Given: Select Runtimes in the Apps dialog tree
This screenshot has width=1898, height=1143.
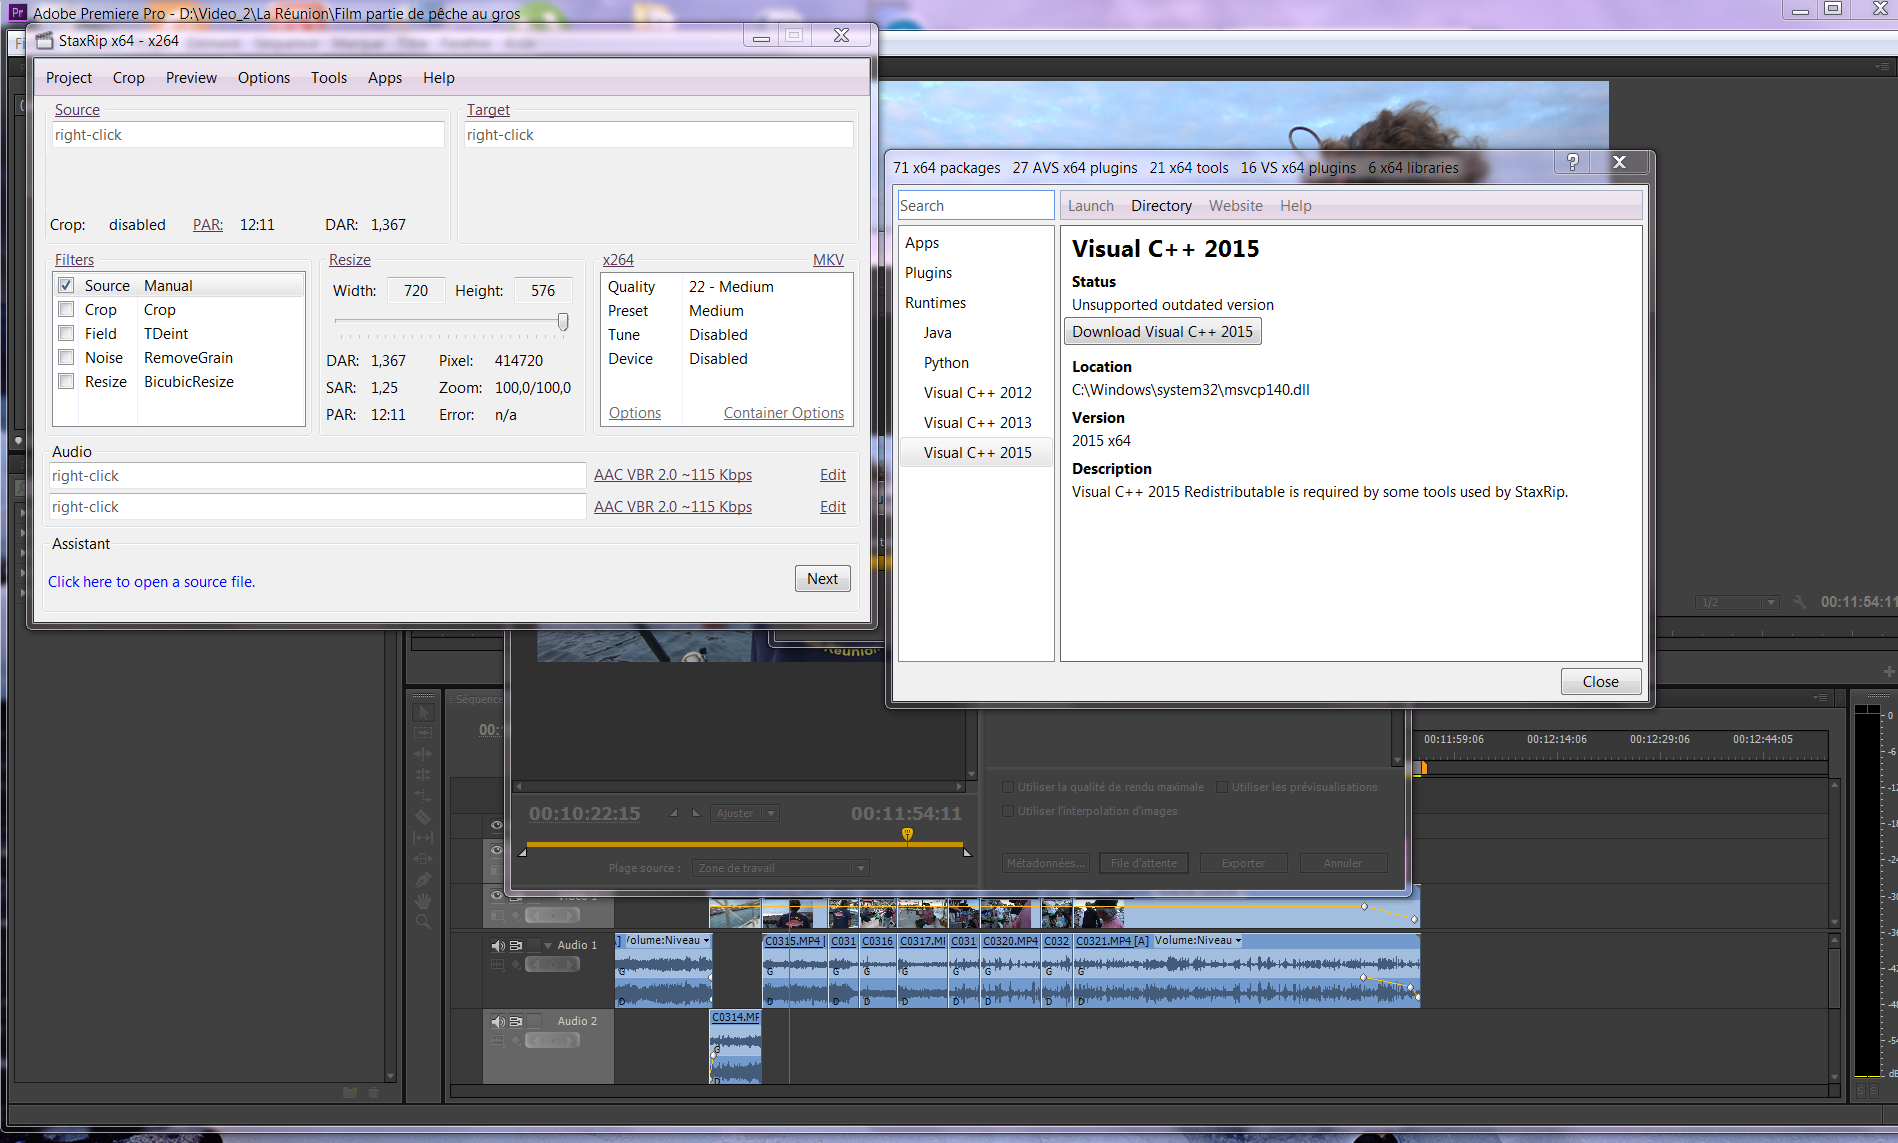Looking at the screenshot, I should point(935,303).
